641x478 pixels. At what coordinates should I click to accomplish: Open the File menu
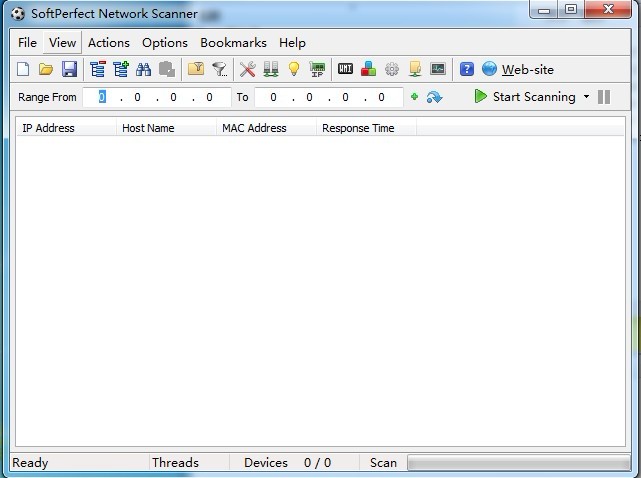tap(27, 42)
